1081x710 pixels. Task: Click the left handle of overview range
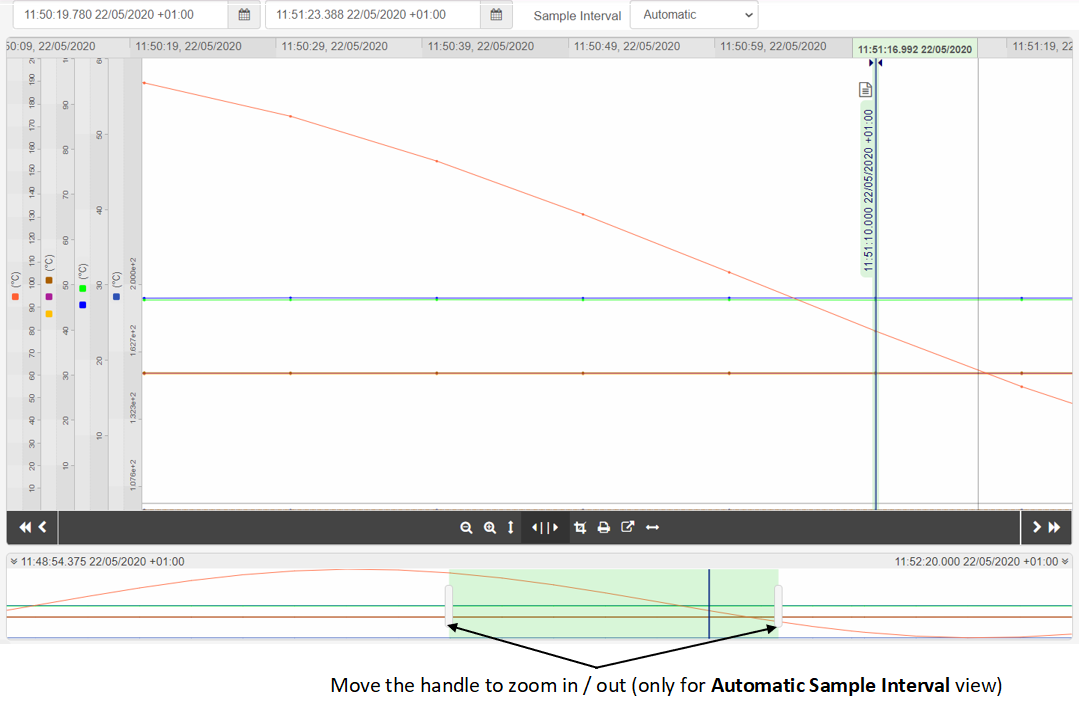tap(450, 605)
